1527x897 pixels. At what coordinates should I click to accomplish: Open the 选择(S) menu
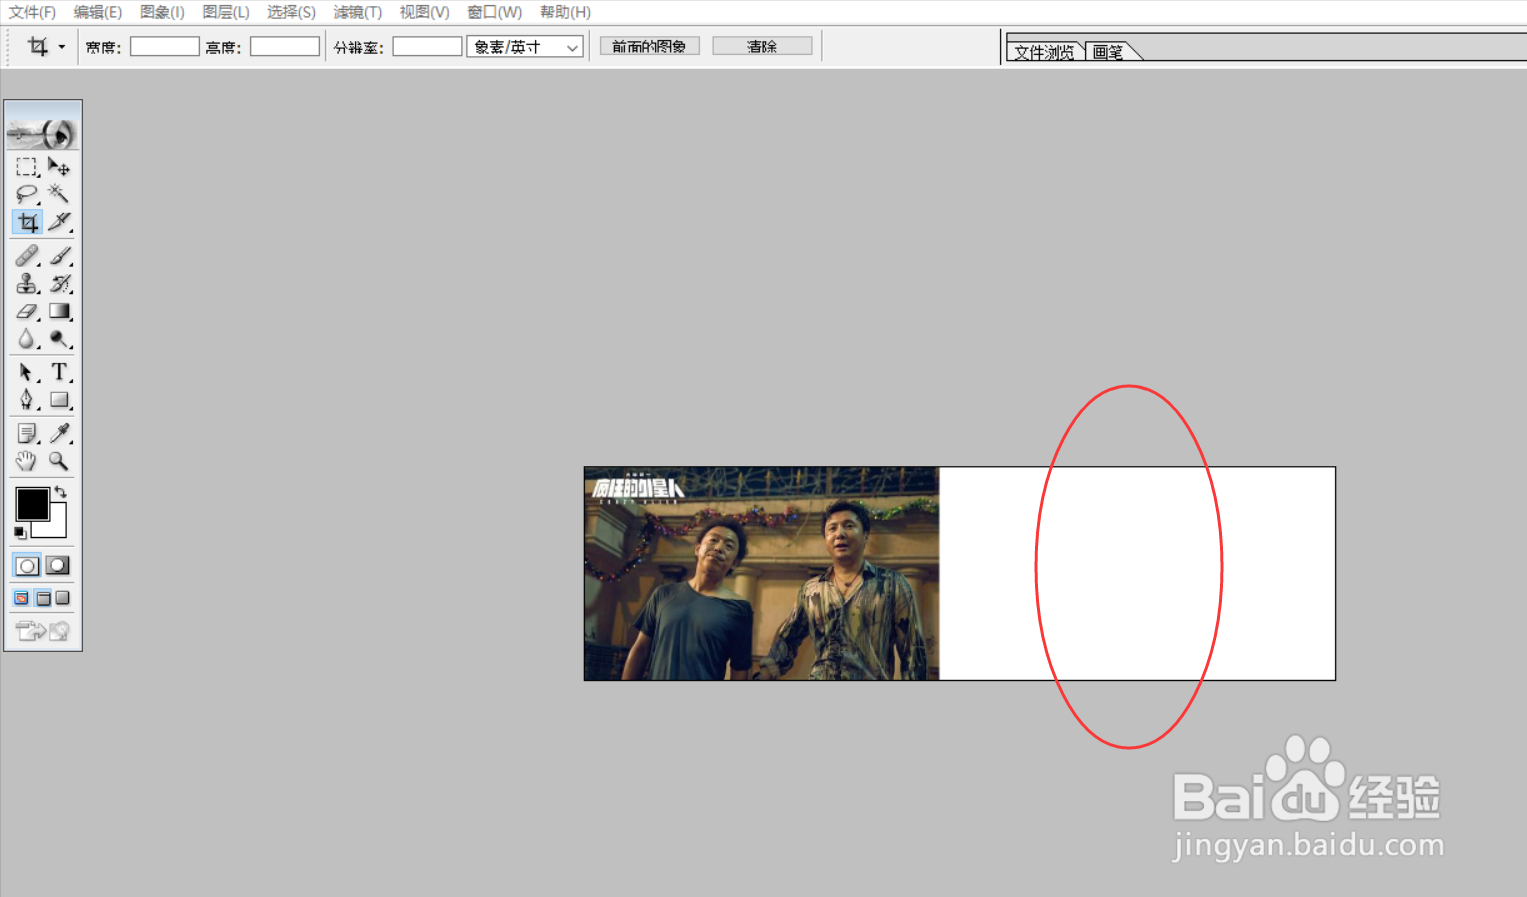click(x=291, y=12)
